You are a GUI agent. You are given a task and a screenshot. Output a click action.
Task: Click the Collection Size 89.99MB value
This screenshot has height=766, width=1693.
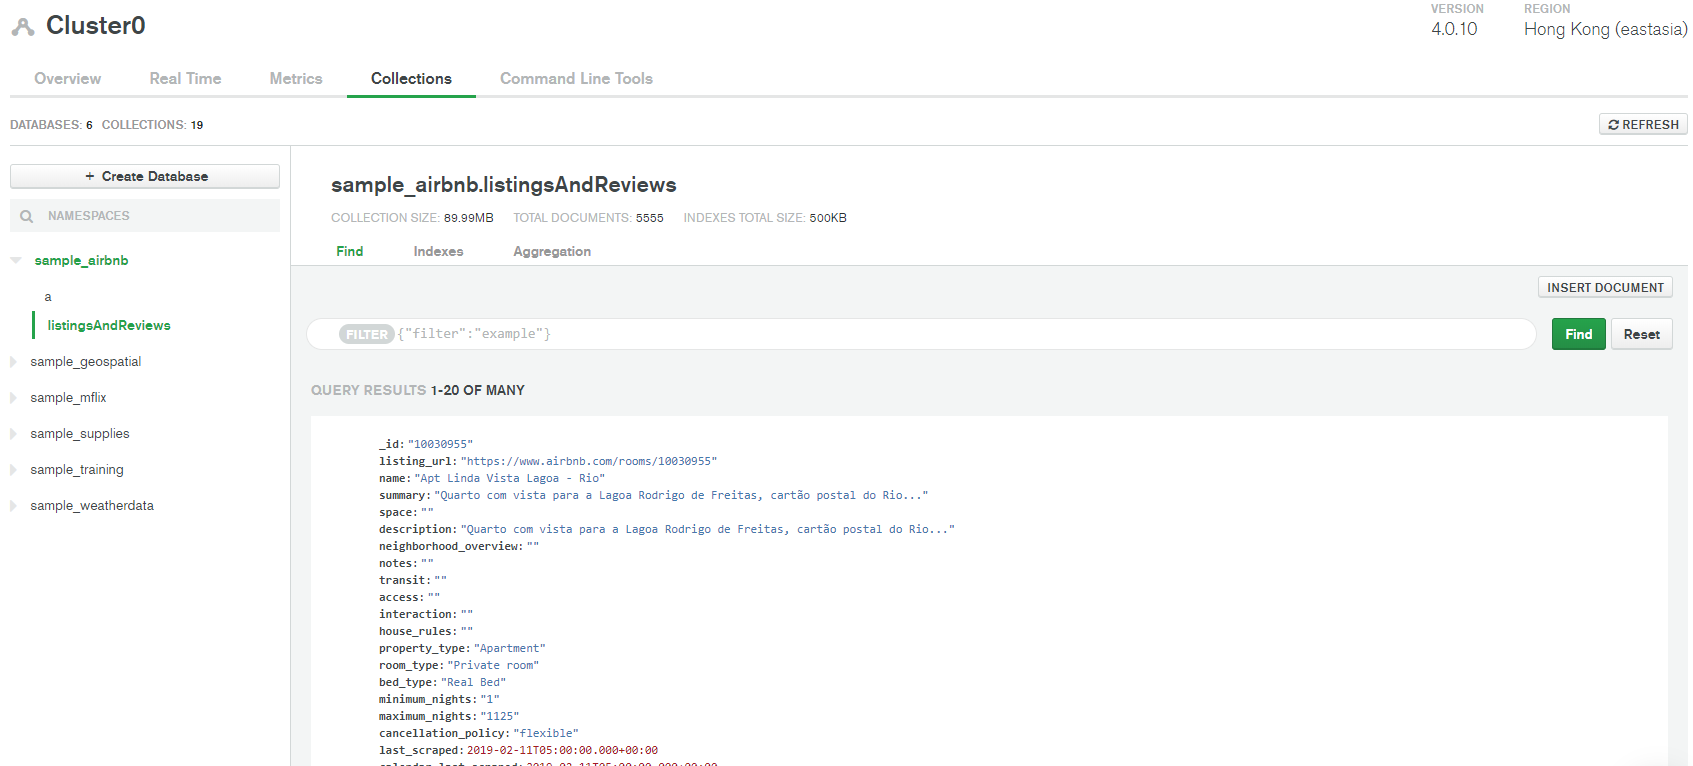[x=469, y=218]
